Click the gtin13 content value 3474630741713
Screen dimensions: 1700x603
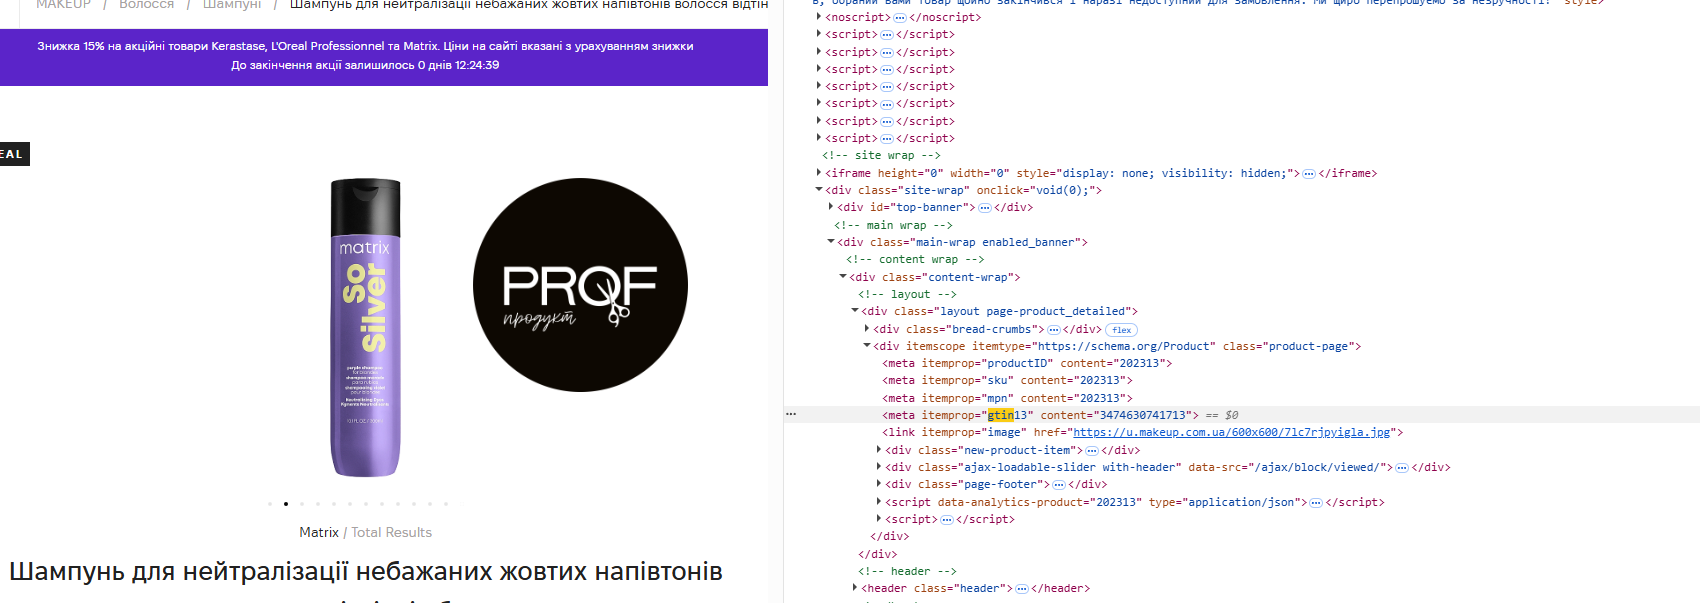click(1143, 415)
